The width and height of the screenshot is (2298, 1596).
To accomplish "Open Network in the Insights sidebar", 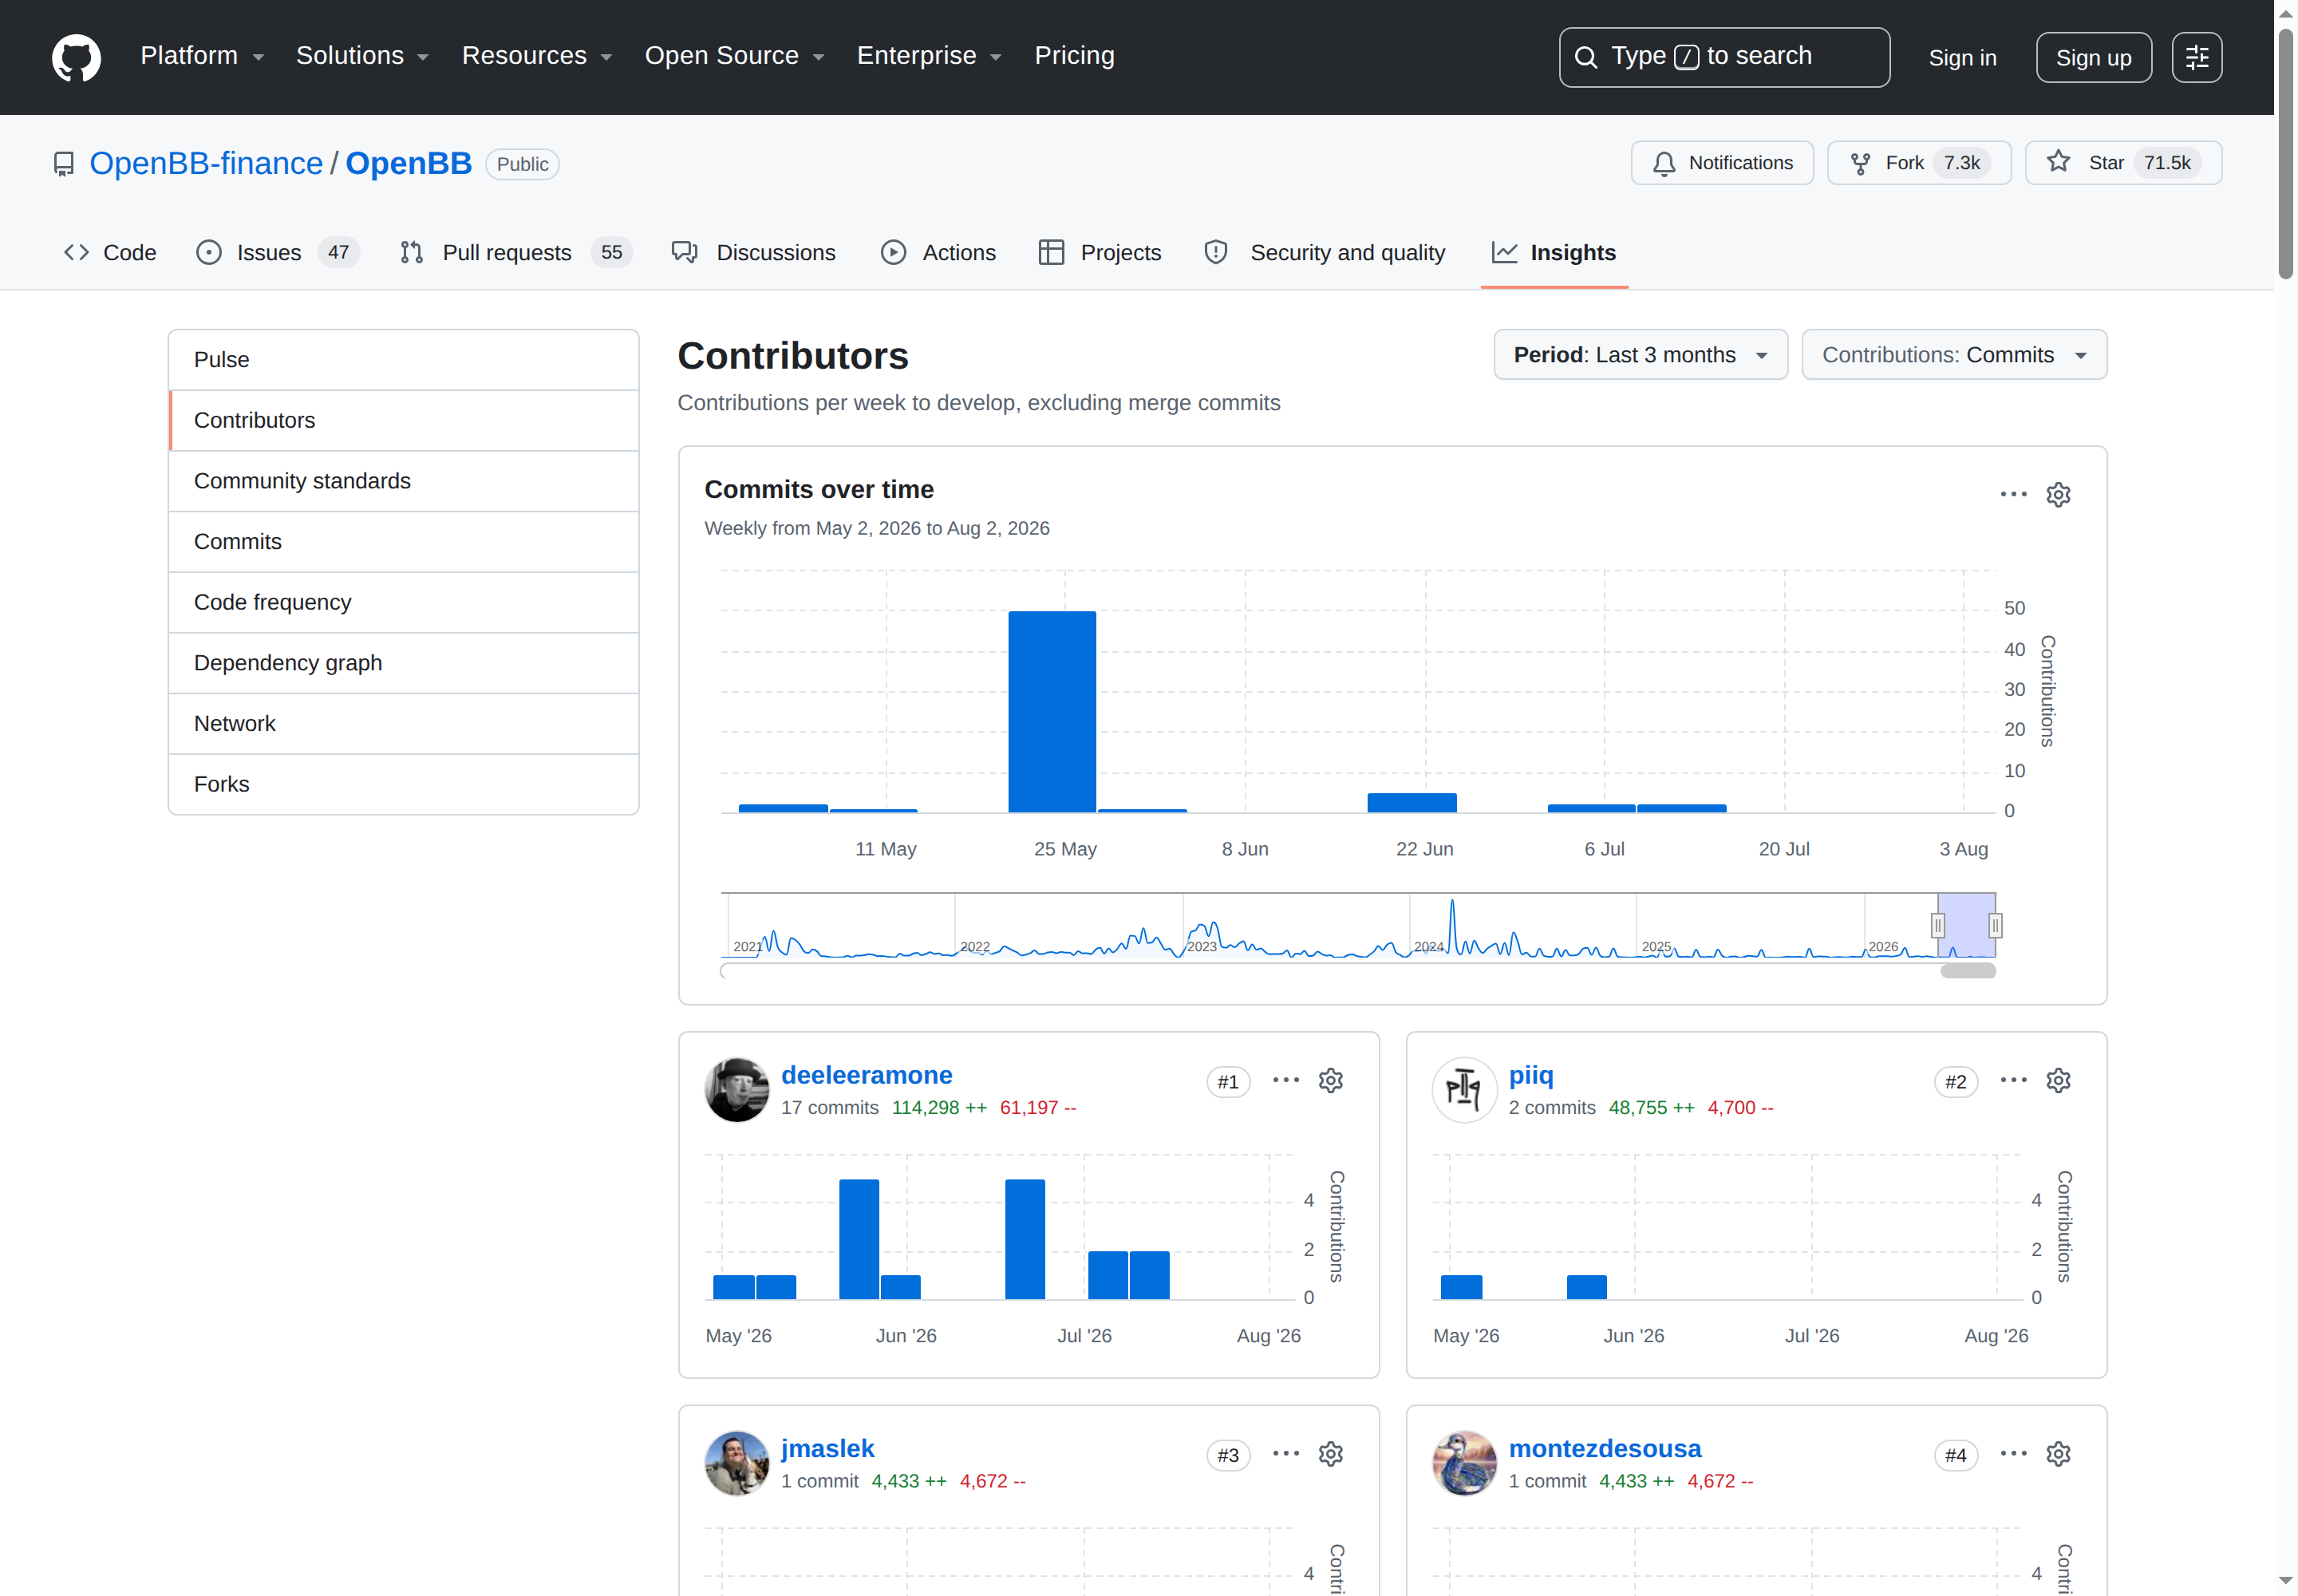I will [404, 724].
